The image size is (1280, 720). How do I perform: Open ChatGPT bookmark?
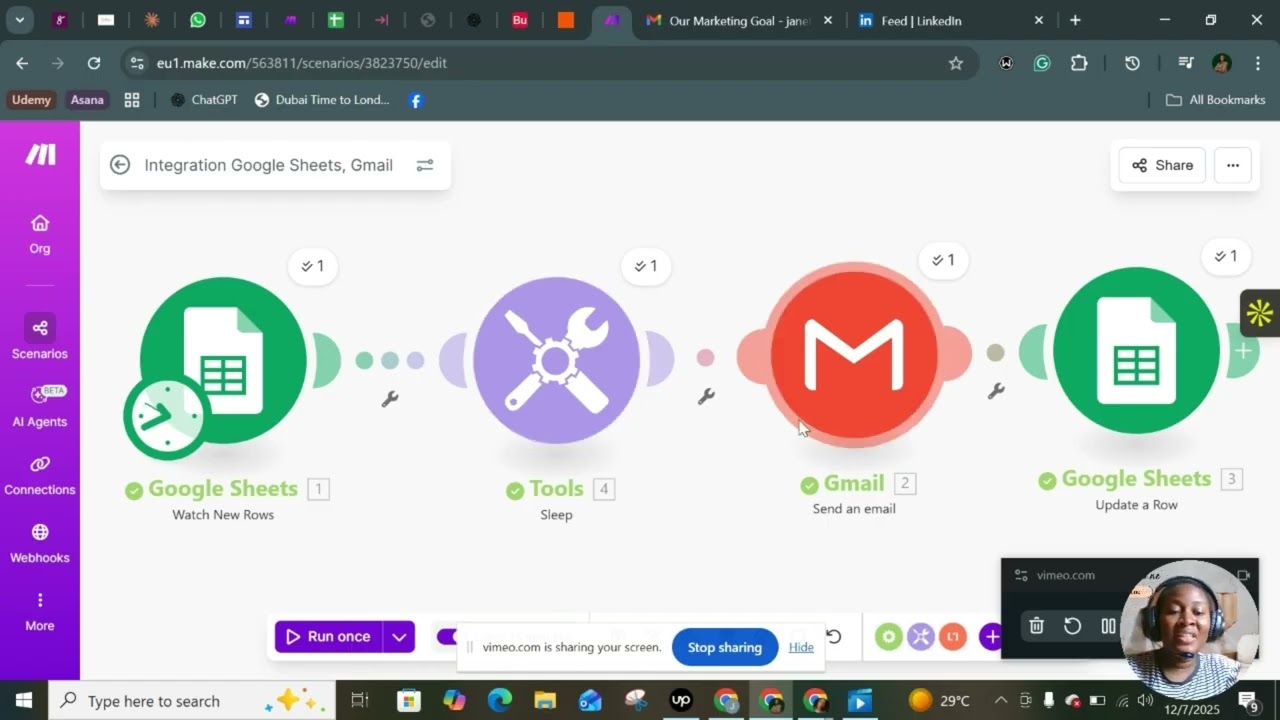204,100
